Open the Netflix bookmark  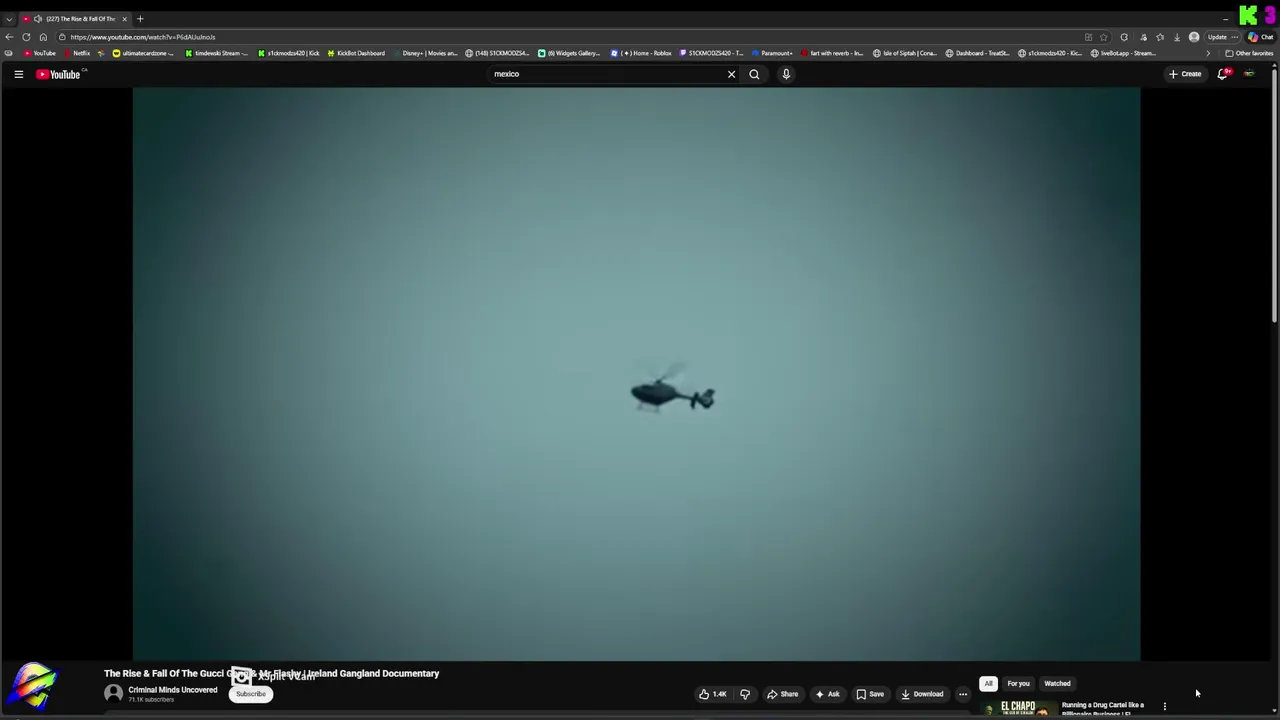(x=76, y=53)
